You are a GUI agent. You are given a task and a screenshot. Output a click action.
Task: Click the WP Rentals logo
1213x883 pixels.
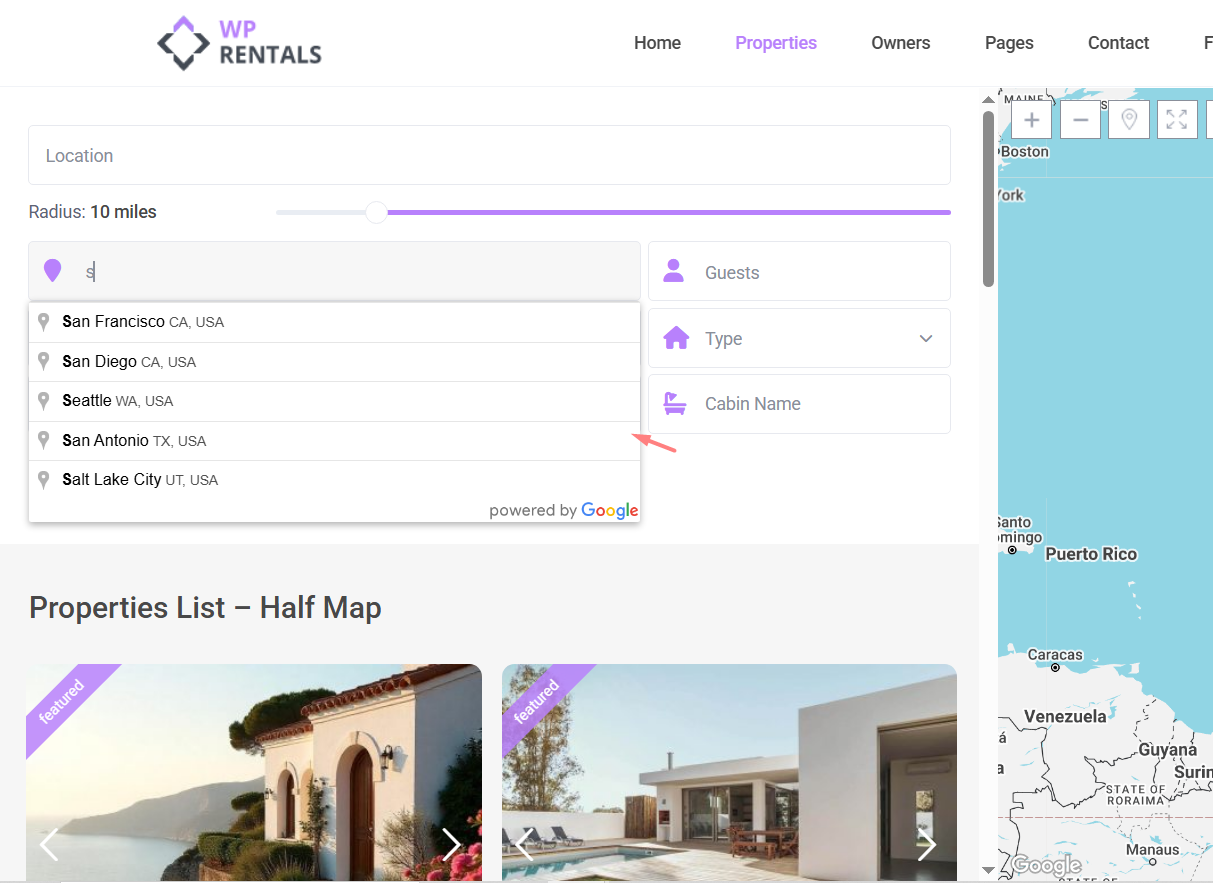(240, 43)
